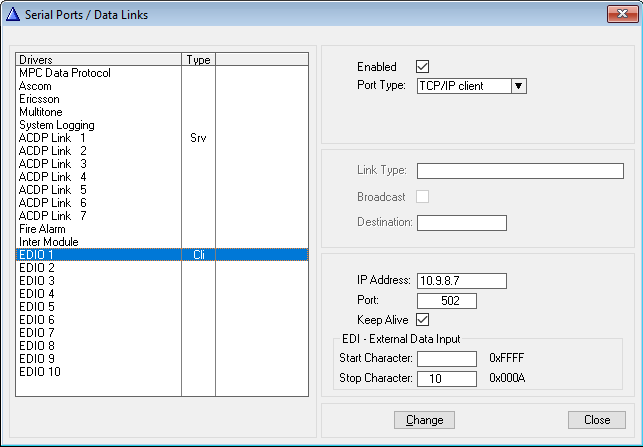
Task: Click the Port number field
Action: pos(447,301)
